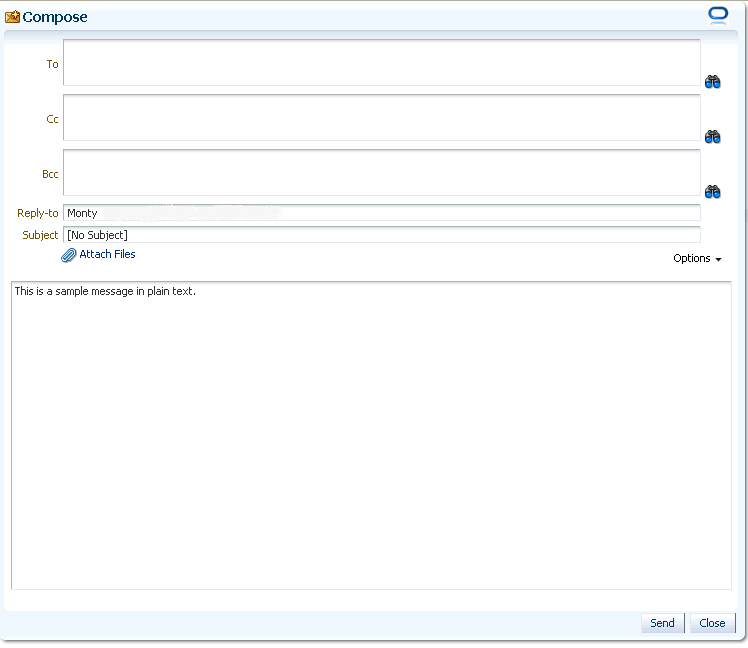
Task: Focus the To recipients field
Action: pos(382,63)
